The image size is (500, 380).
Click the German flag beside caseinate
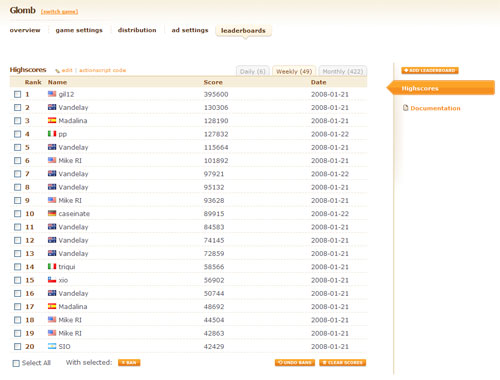click(x=52, y=213)
